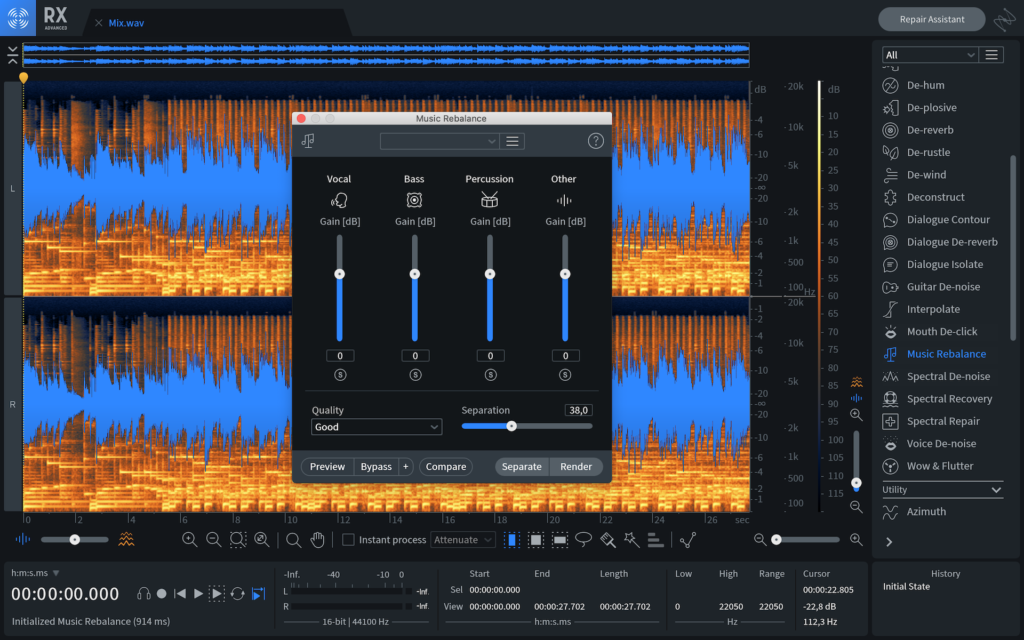The image size is (1024, 640).
Task: Toggle loop playback
Action: 237,593
